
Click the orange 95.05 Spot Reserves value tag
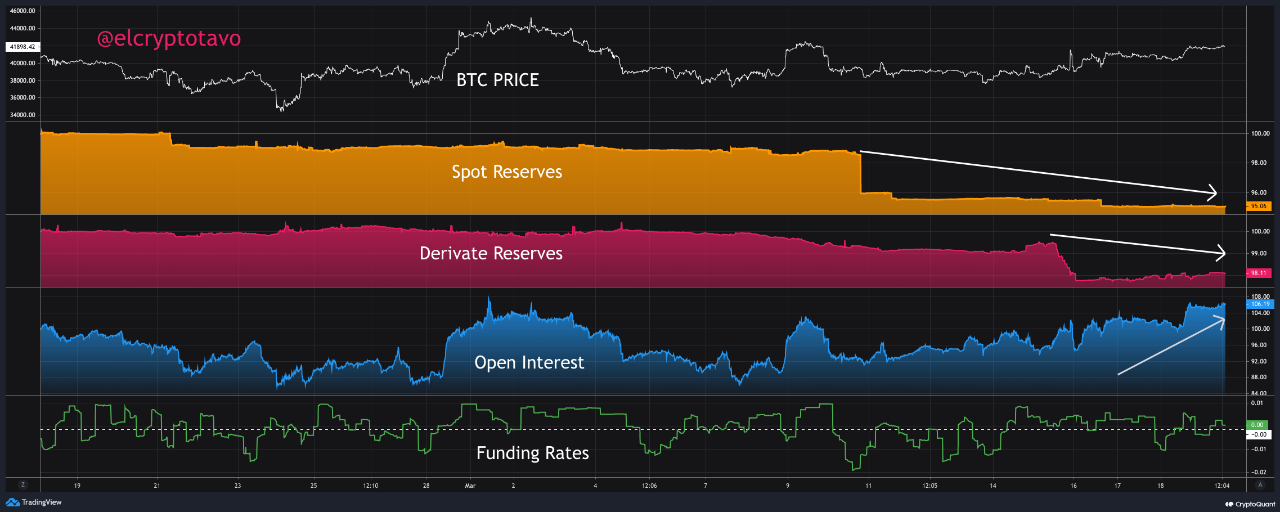pyautogui.click(x=1257, y=207)
